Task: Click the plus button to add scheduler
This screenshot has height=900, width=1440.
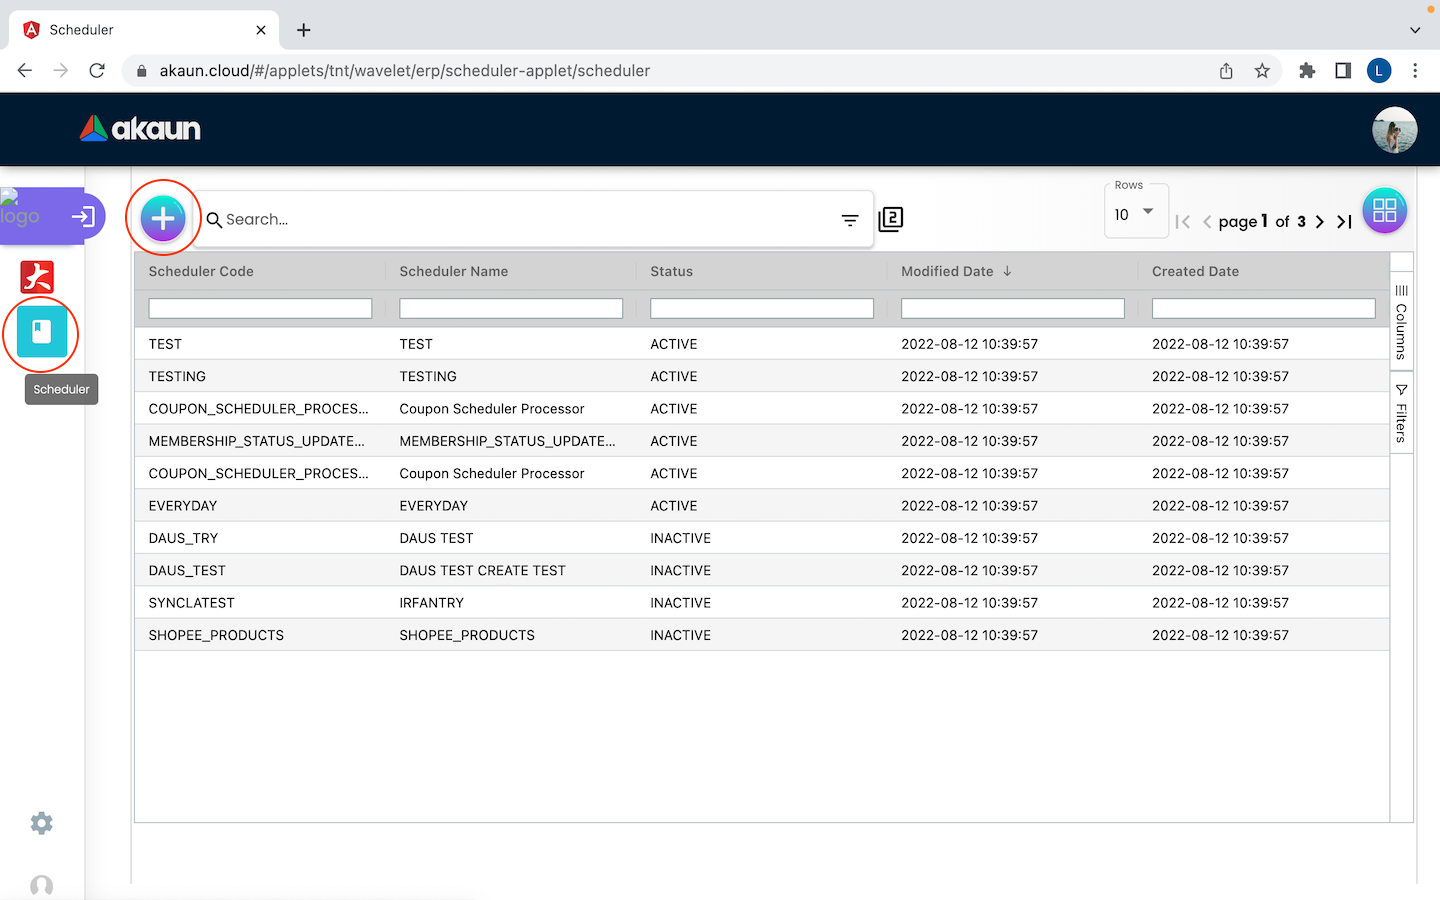Action: click(x=163, y=218)
